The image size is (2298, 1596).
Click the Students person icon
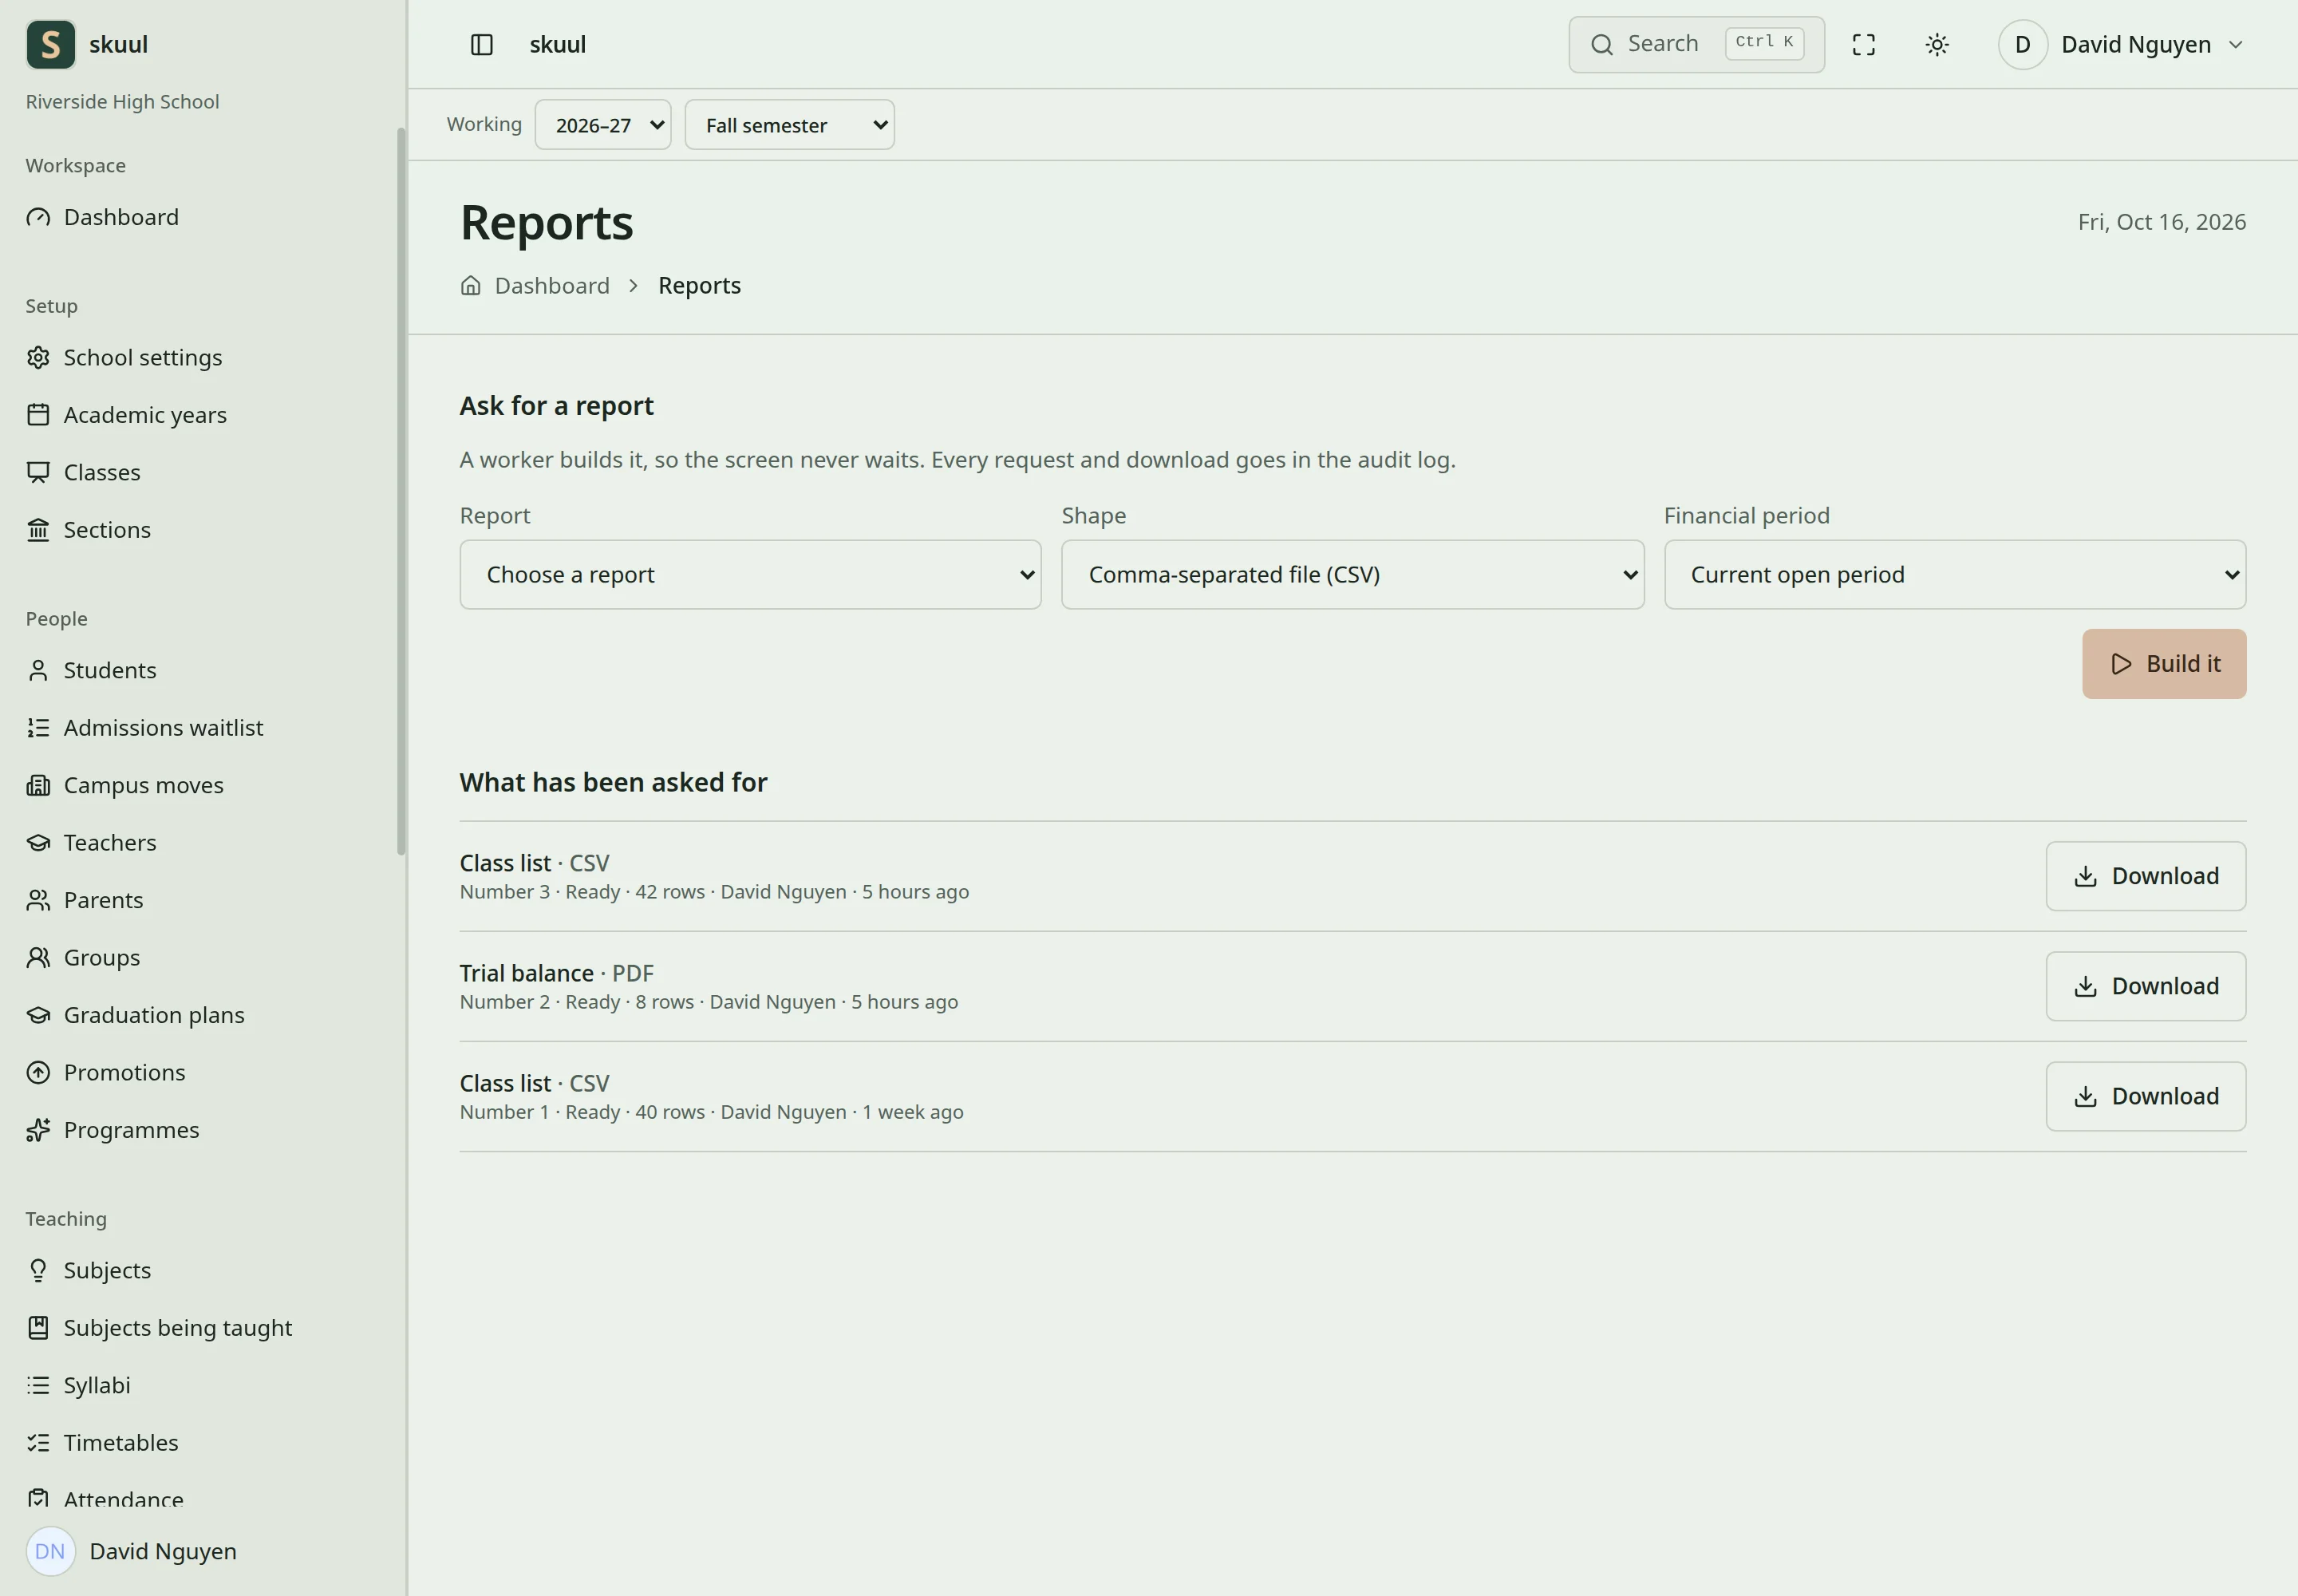38,670
